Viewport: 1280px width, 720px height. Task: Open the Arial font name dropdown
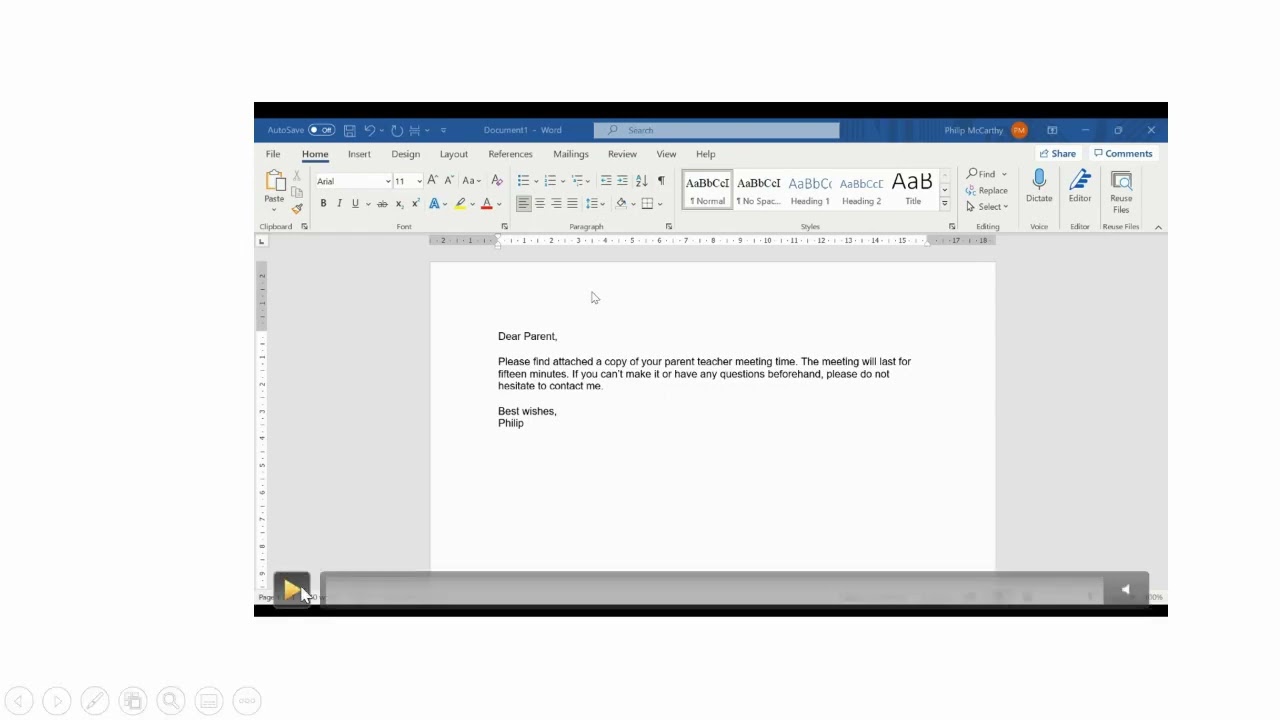coord(388,181)
